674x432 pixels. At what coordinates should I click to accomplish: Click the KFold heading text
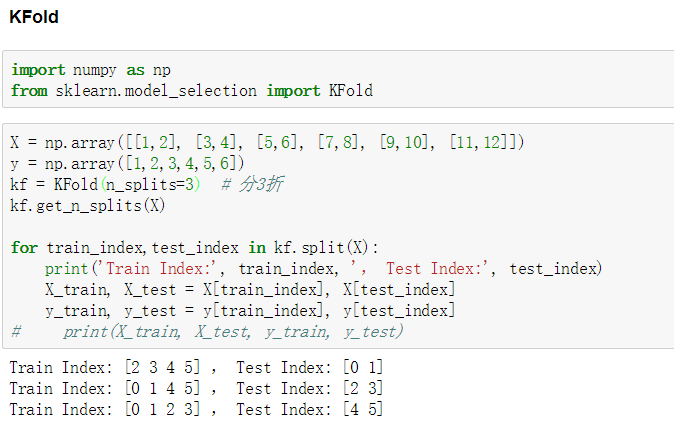pyautogui.click(x=34, y=17)
